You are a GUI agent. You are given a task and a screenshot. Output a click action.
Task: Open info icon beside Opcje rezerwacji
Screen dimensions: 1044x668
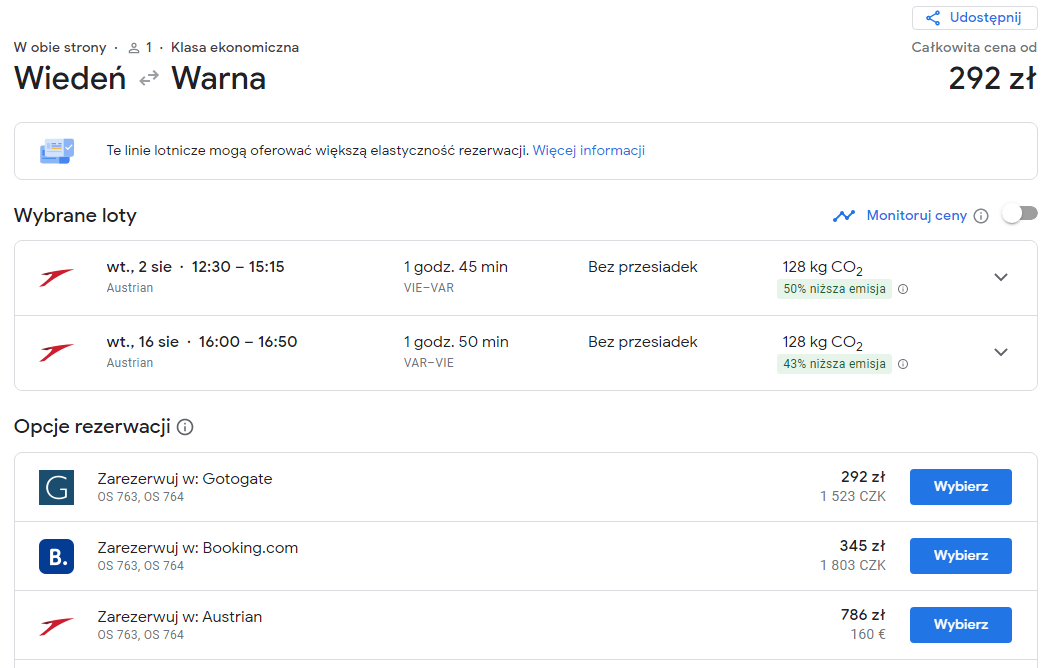tap(185, 427)
